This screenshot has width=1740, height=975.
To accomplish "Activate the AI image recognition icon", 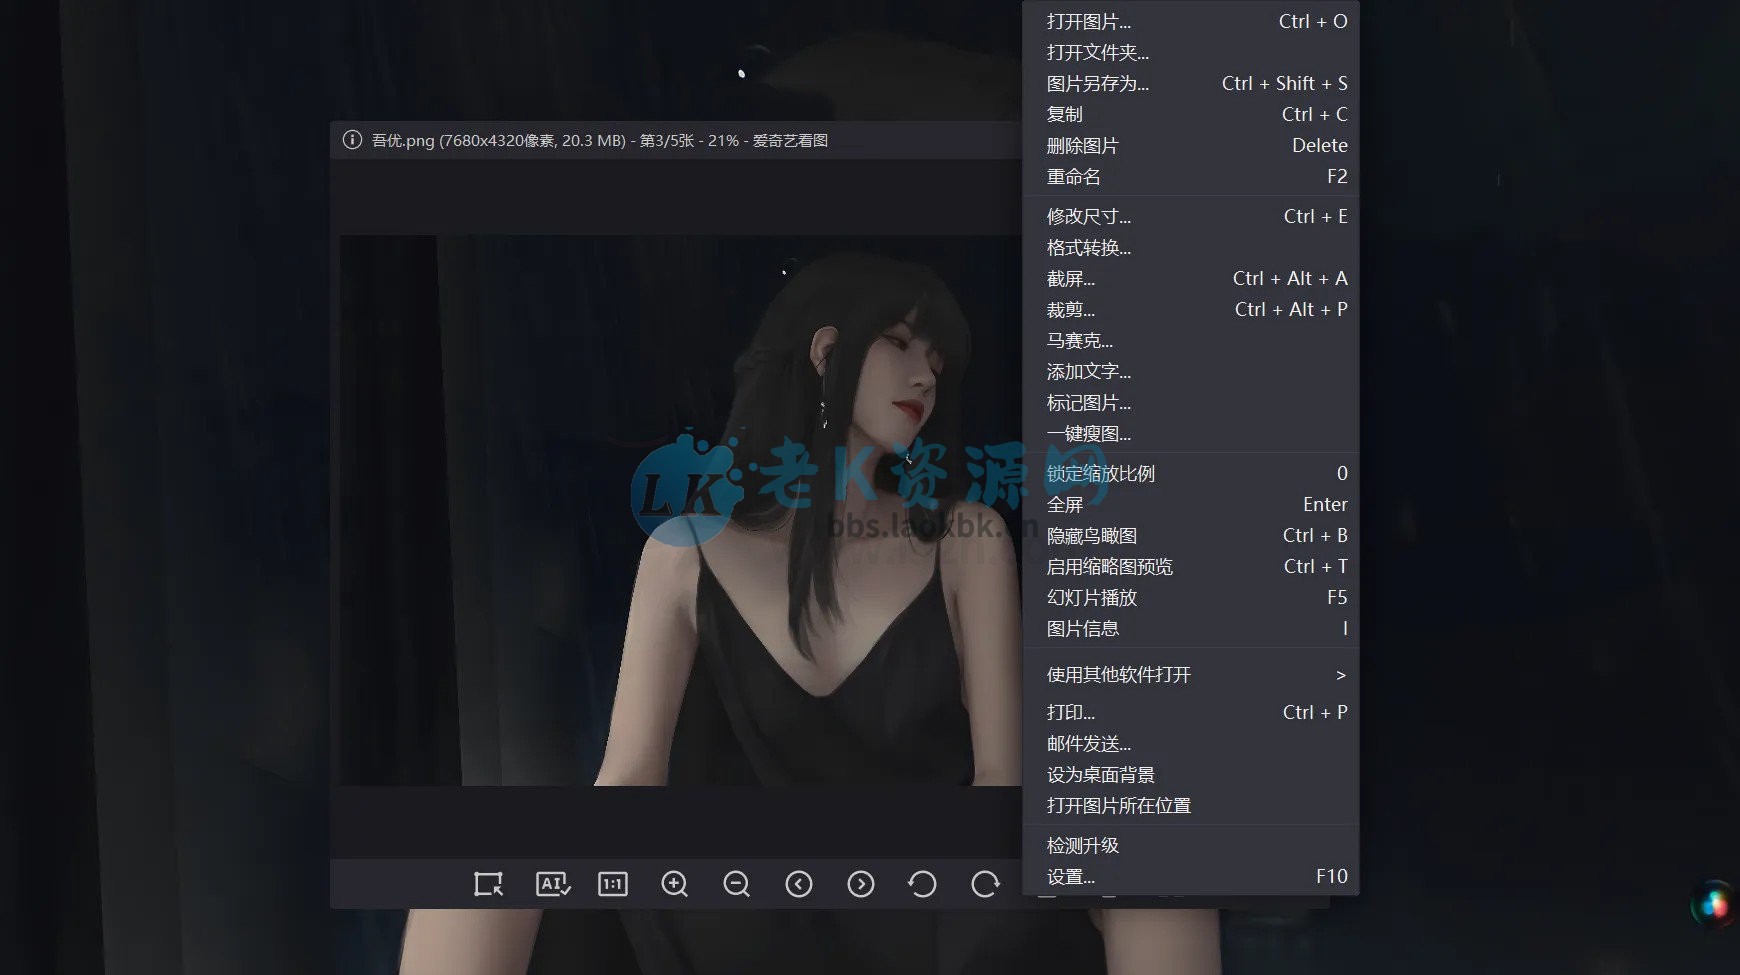I will (552, 884).
